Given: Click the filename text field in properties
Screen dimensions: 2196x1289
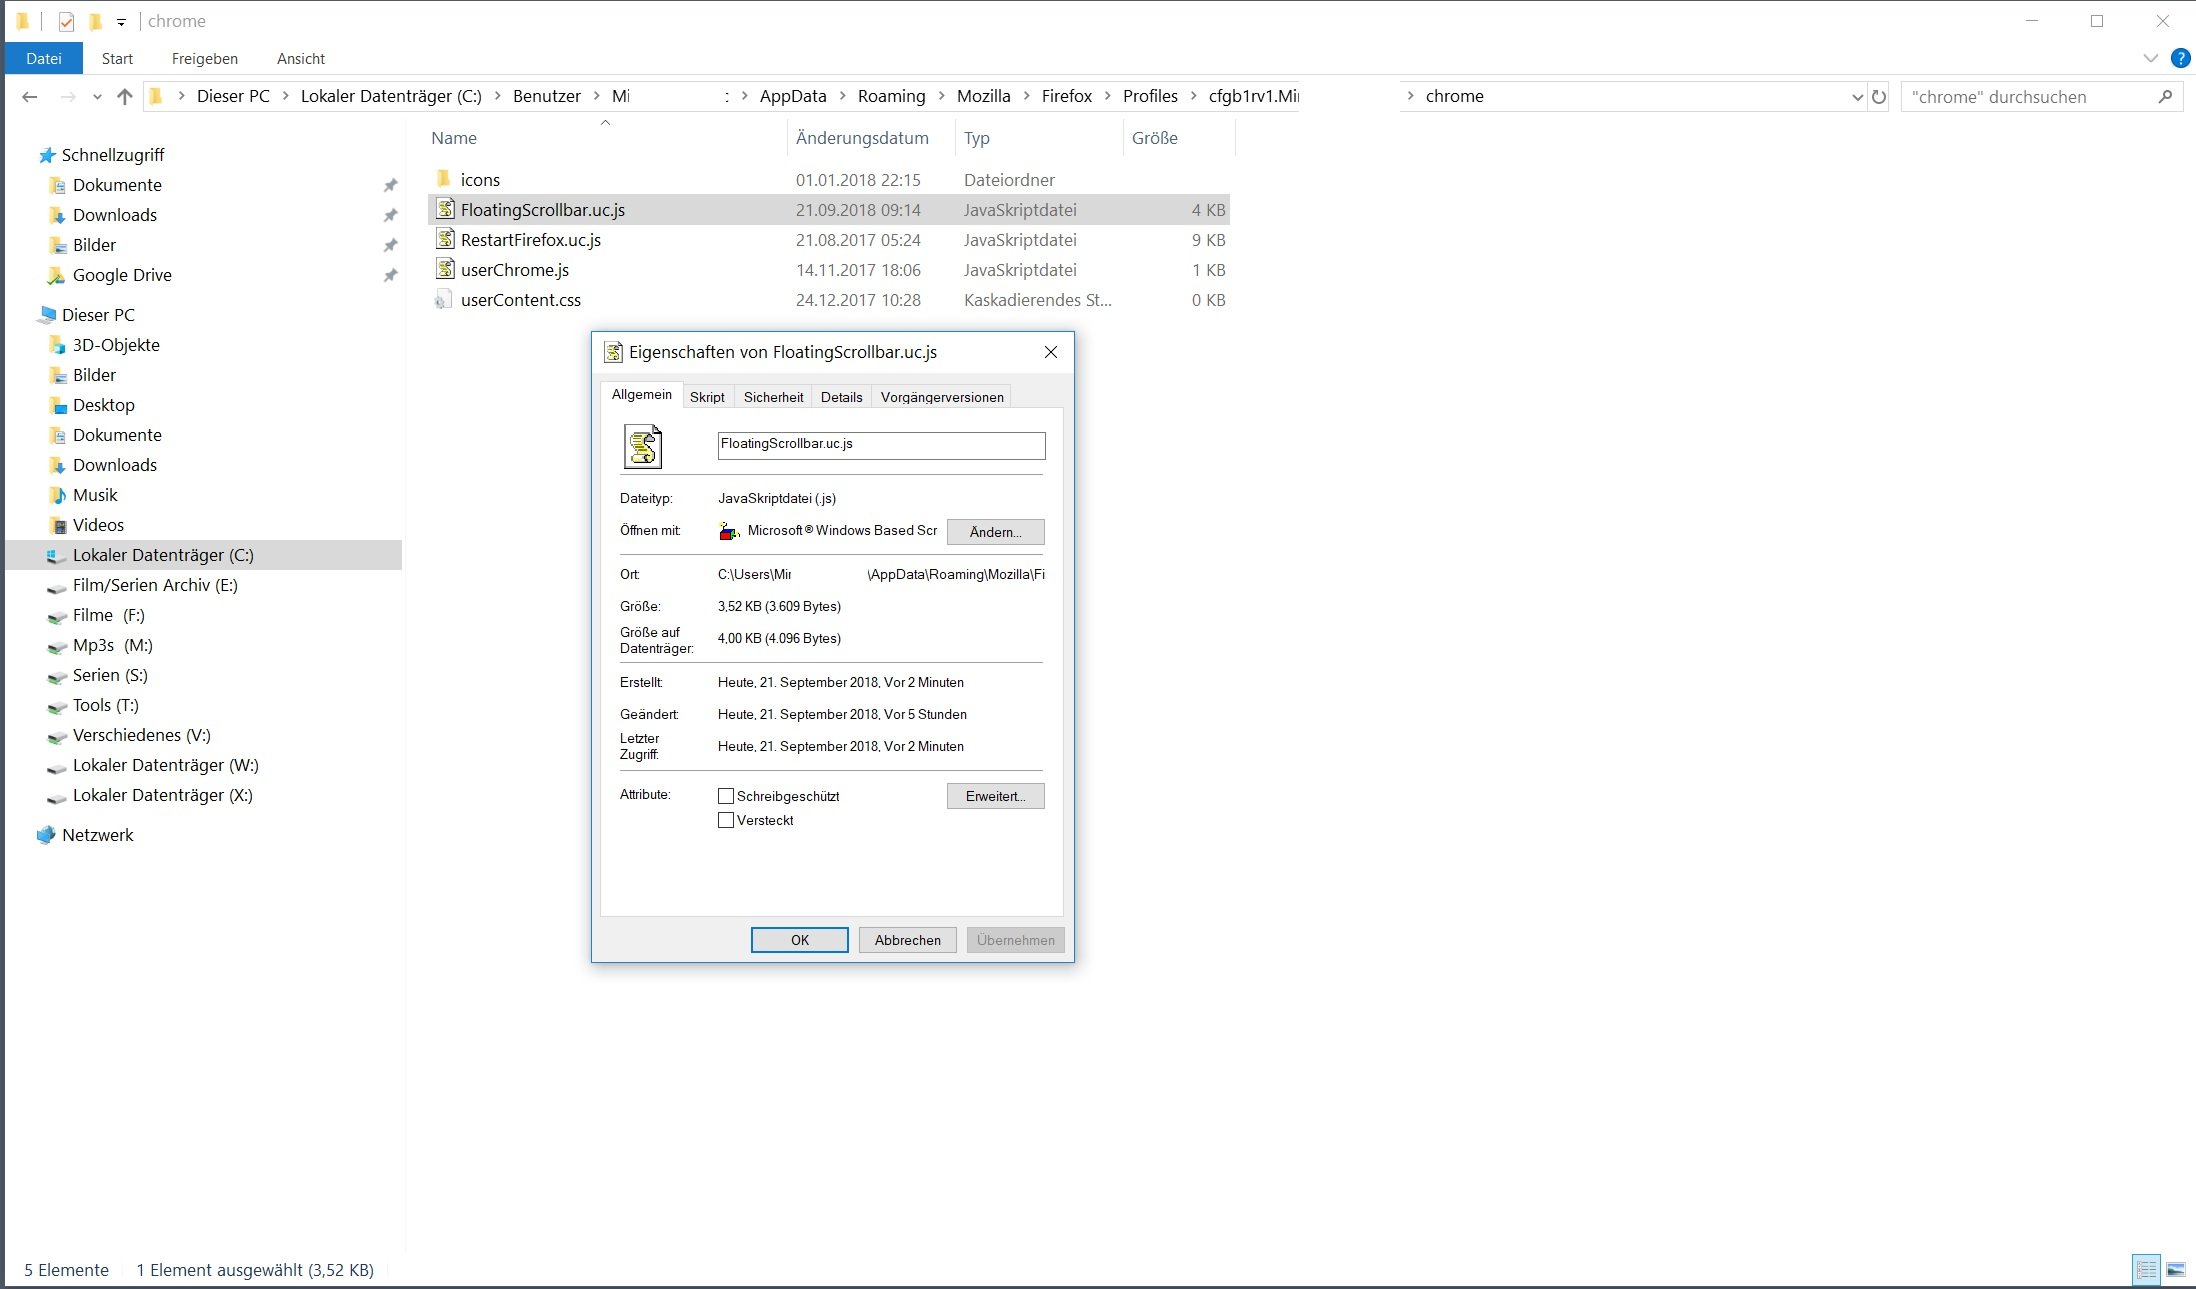Looking at the screenshot, I should point(880,445).
